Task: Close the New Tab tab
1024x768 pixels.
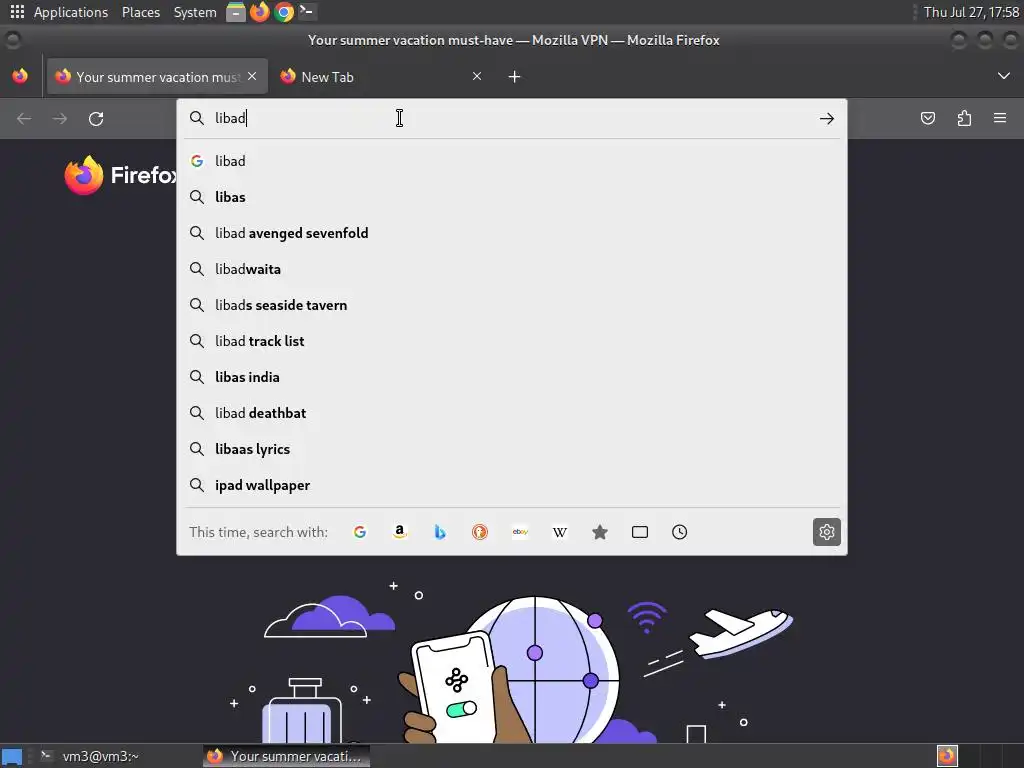Action: tap(477, 76)
